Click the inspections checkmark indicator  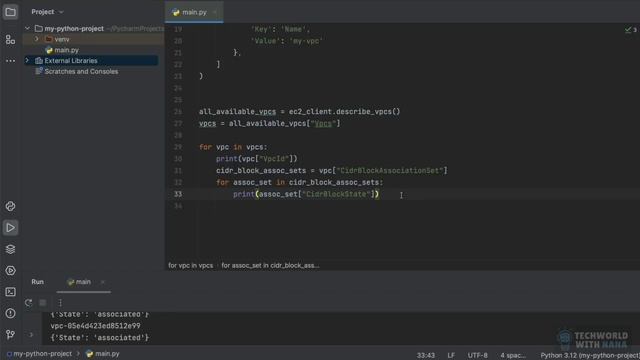point(631,30)
